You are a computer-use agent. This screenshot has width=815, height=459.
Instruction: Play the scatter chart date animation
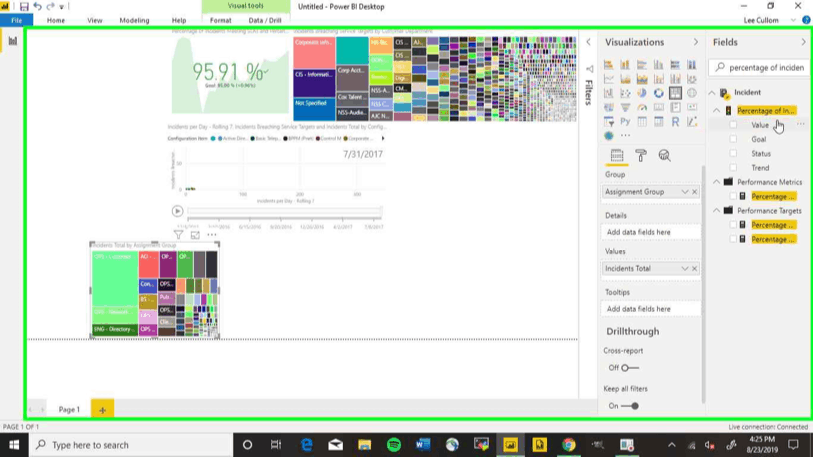coord(177,211)
